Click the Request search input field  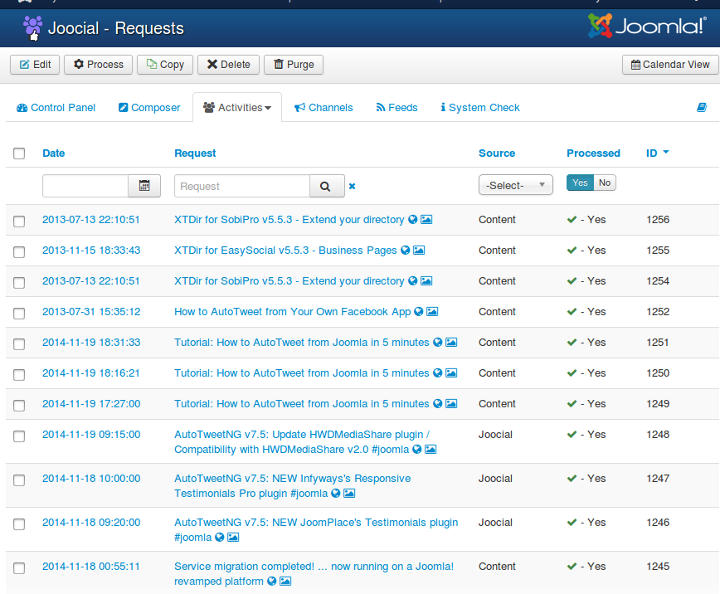(242, 186)
